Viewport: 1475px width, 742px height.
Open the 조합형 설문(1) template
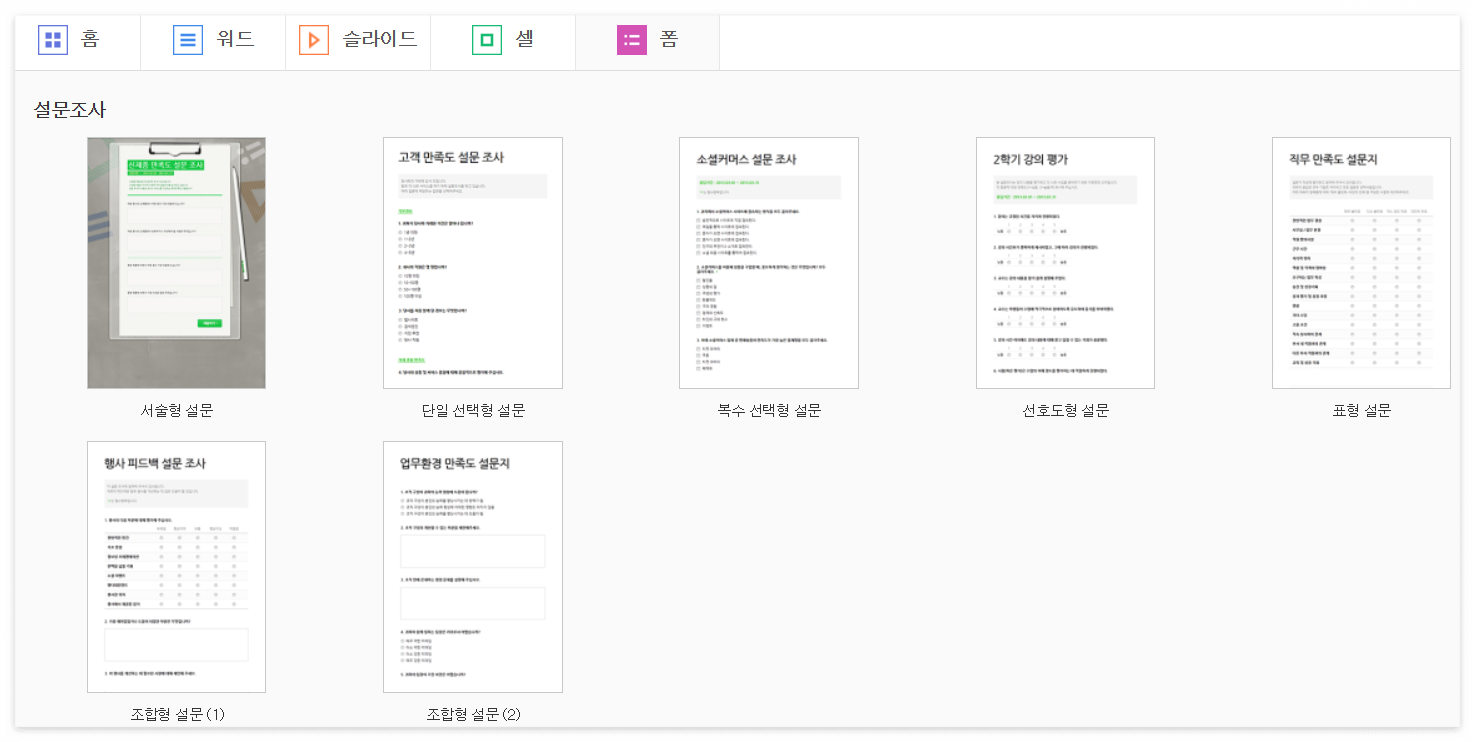coord(176,566)
